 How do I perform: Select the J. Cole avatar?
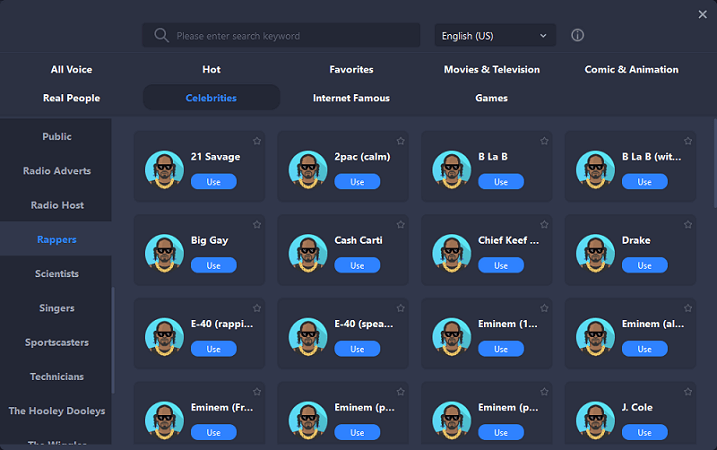tap(595, 421)
